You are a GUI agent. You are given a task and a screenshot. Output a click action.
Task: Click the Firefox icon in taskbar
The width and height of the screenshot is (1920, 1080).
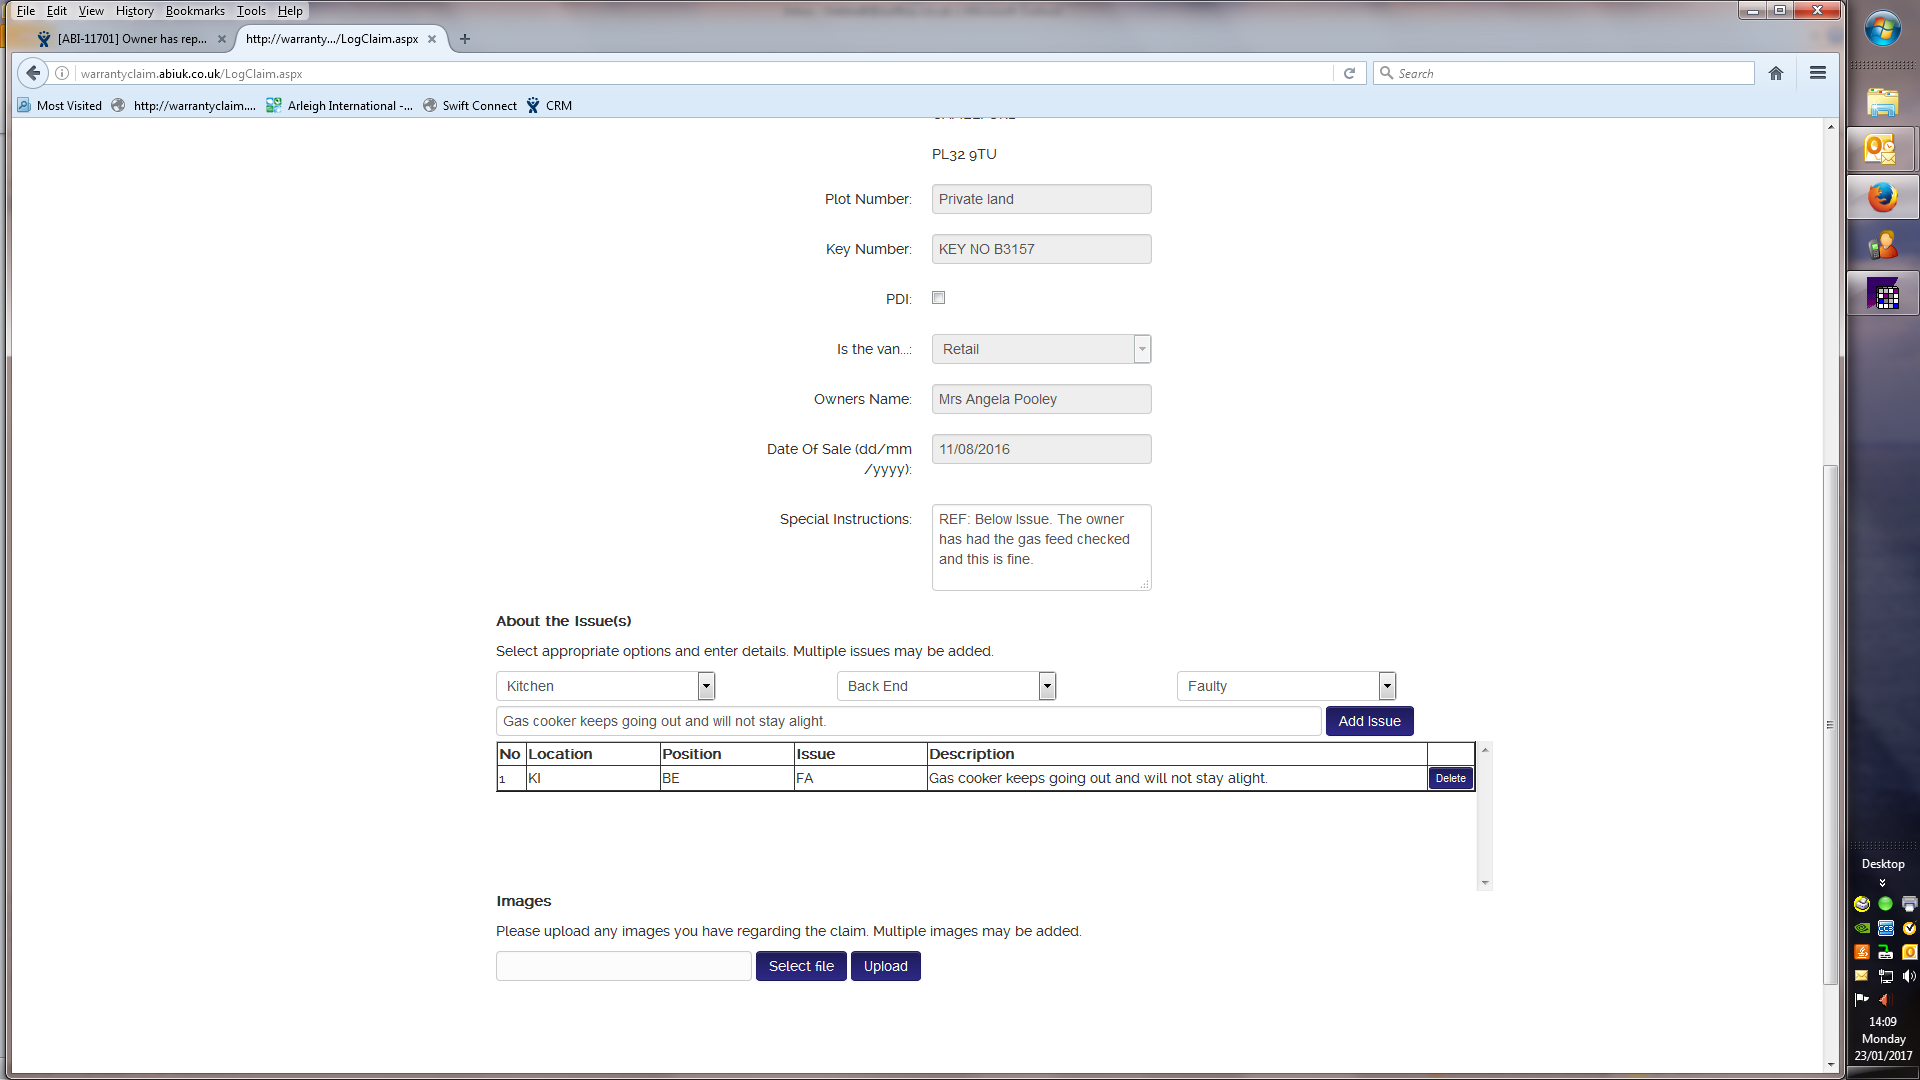pos(1882,197)
